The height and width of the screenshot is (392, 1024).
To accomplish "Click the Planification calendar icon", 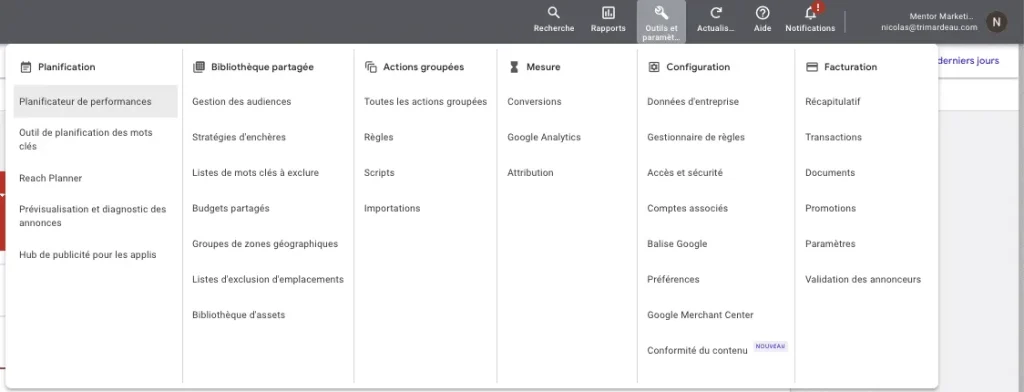I will coord(25,67).
